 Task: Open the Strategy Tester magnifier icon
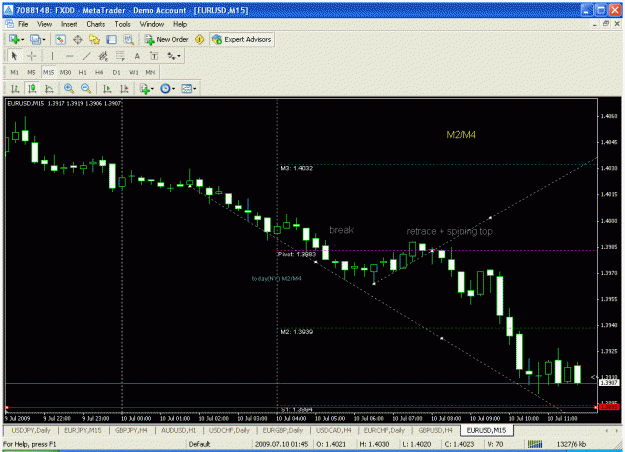pyautogui.click(x=128, y=39)
